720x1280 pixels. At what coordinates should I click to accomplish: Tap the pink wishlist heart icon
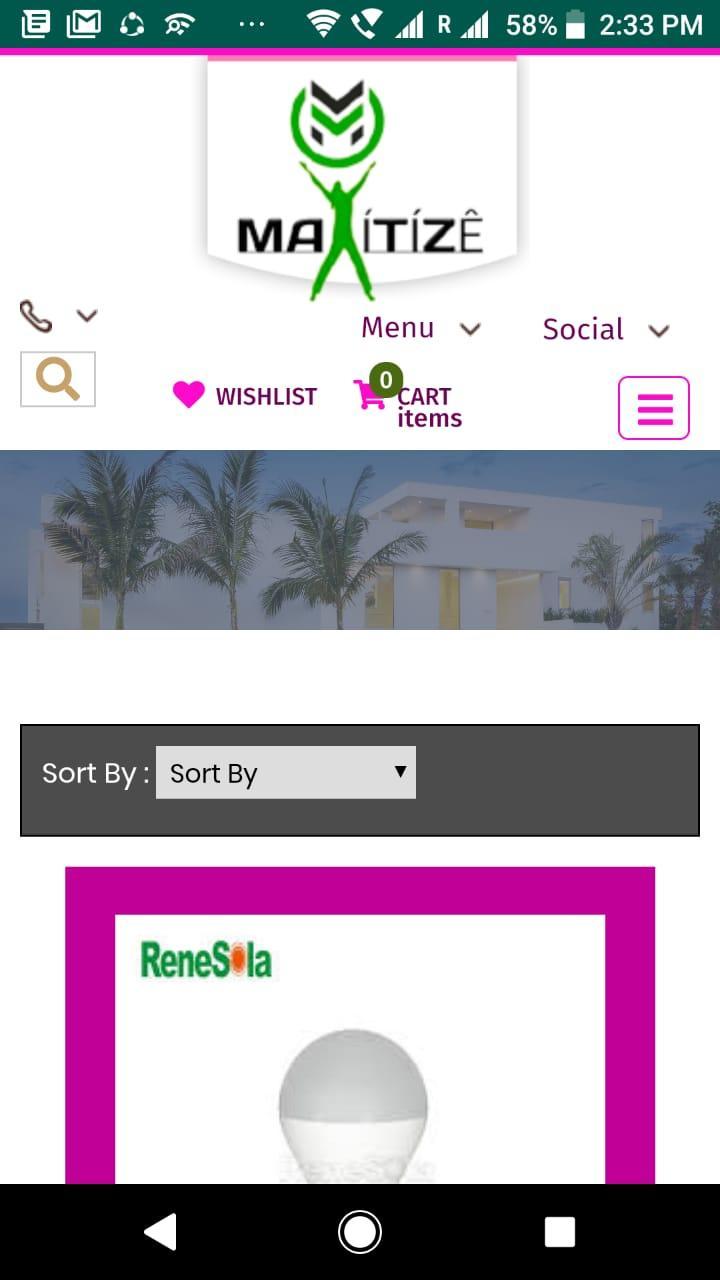tap(188, 395)
